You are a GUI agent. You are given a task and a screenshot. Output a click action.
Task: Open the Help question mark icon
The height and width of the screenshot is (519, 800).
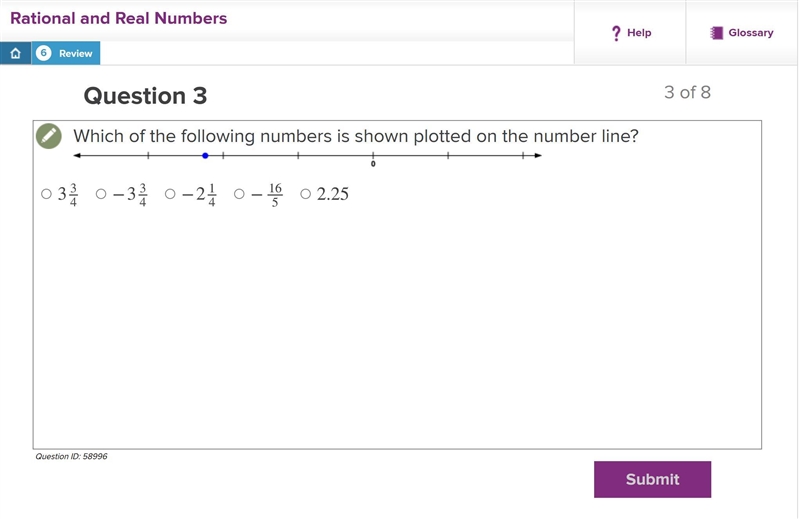(x=616, y=33)
